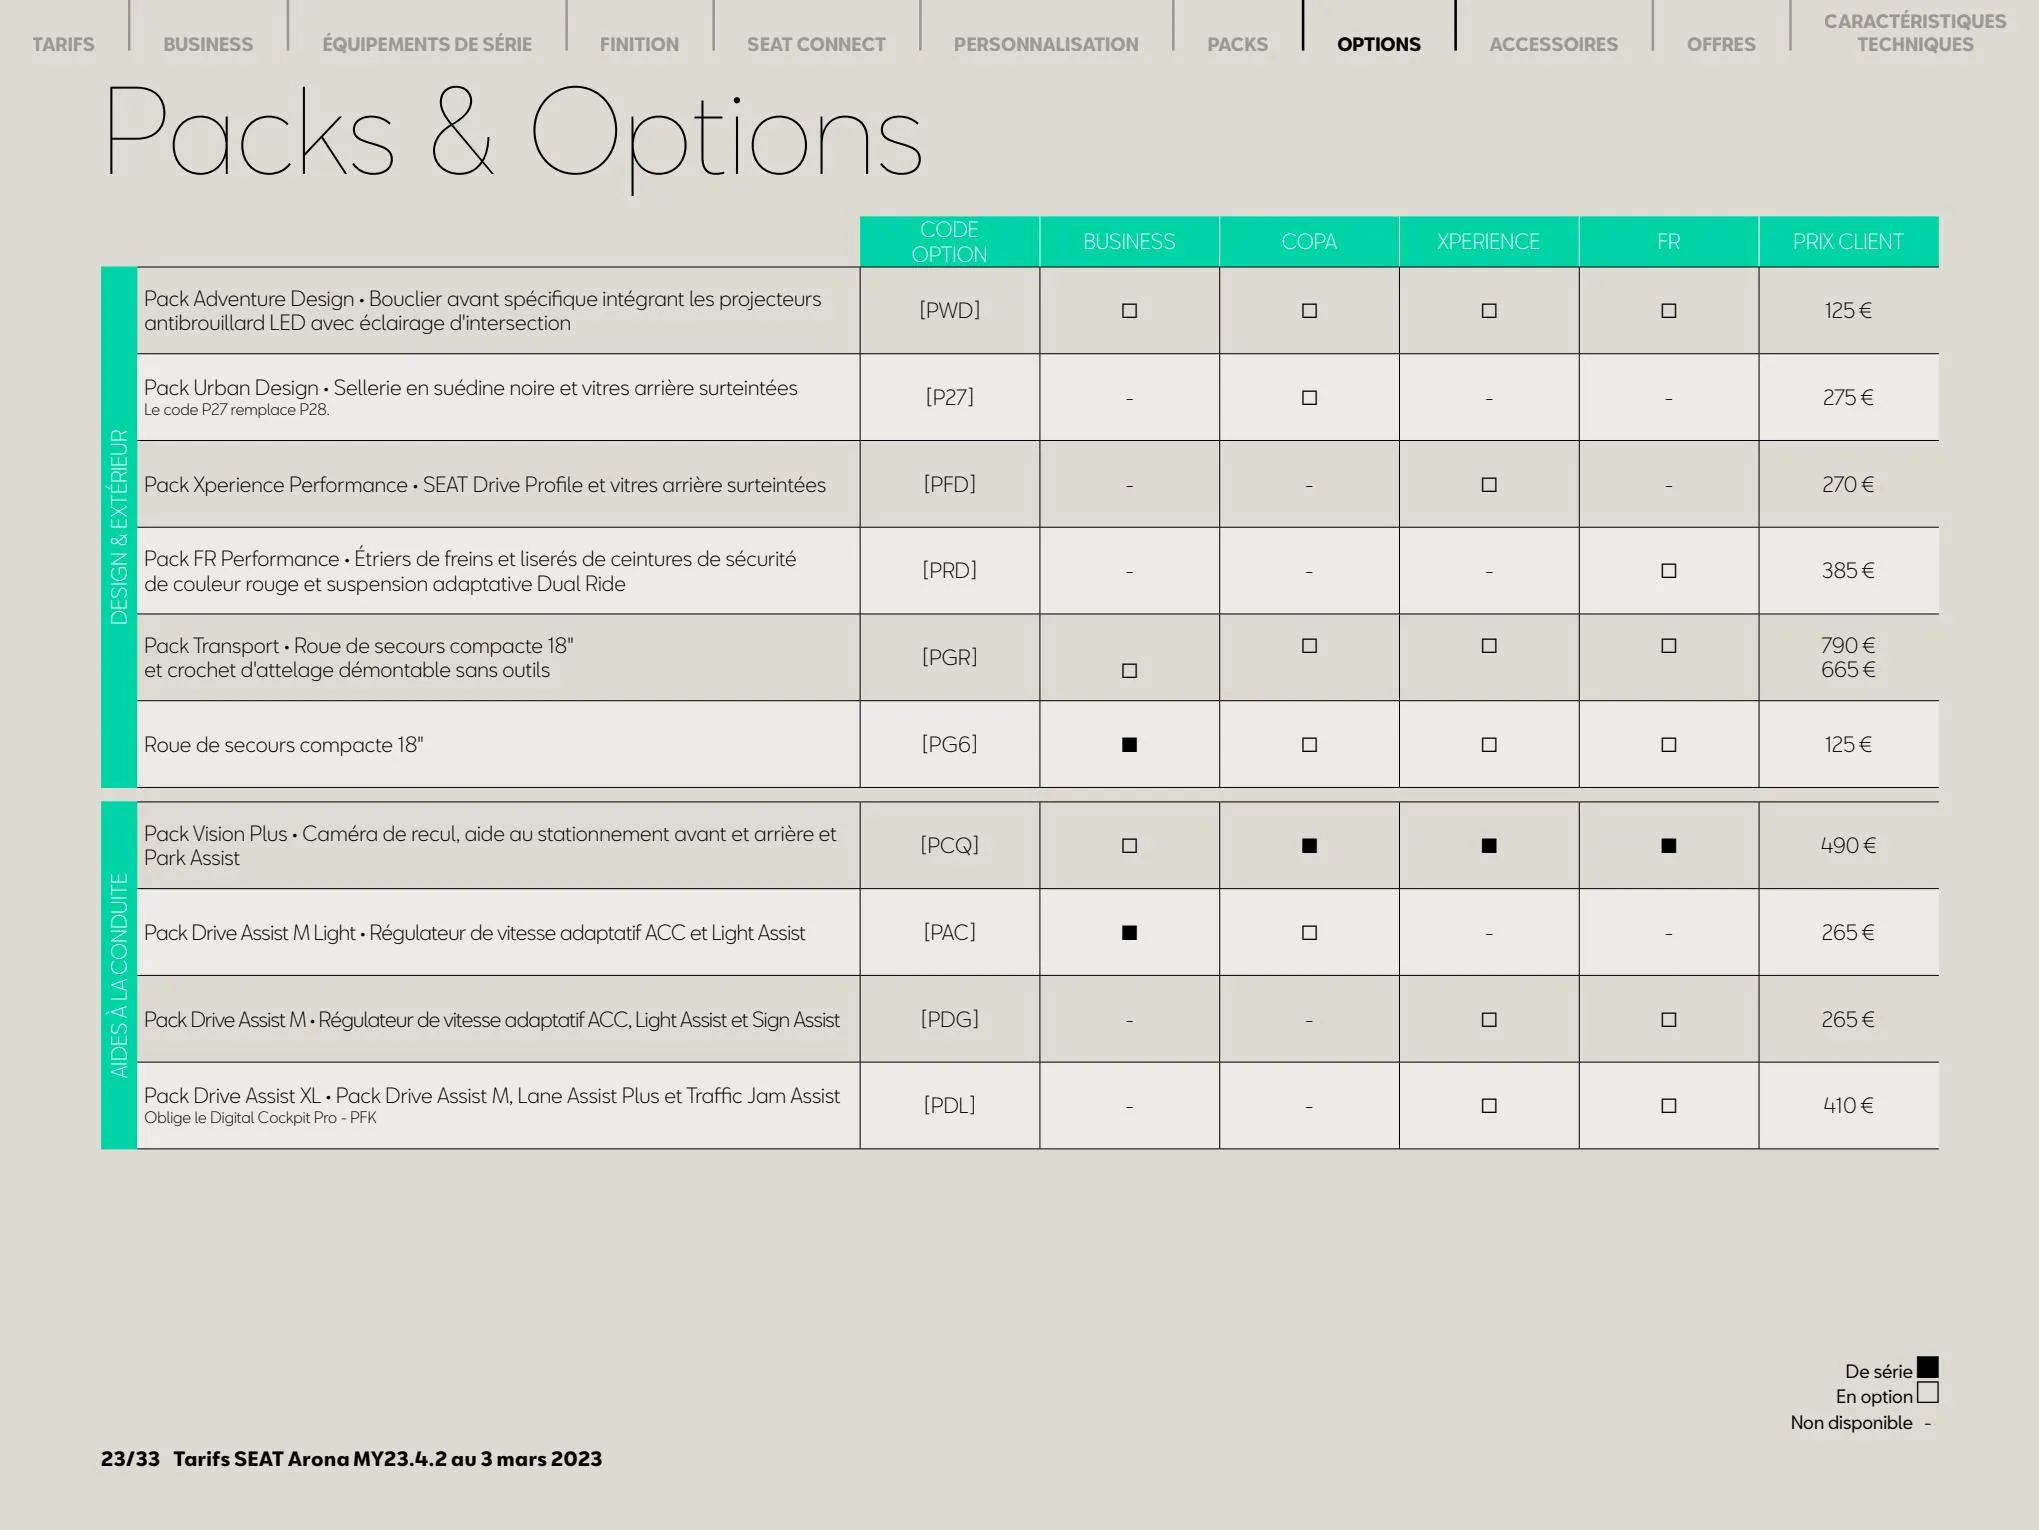This screenshot has width=2039, height=1530.
Task: Open the PACKS tab
Action: tap(1237, 44)
